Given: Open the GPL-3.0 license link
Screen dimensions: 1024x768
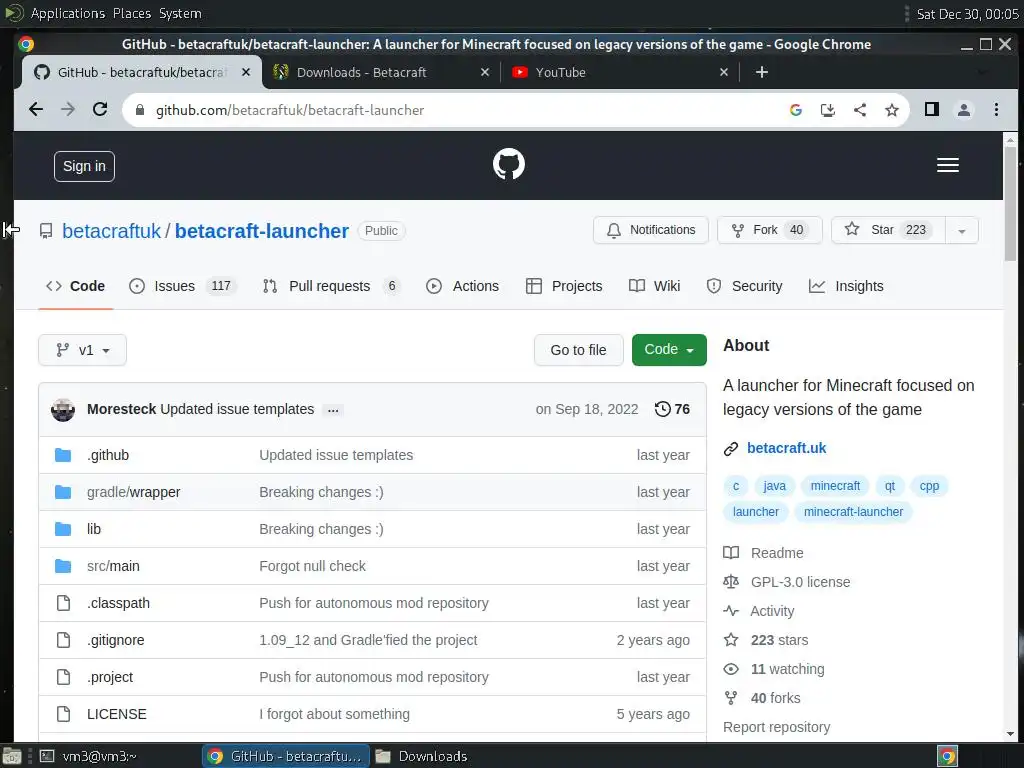Looking at the screenshot, I should coord(800,582).
